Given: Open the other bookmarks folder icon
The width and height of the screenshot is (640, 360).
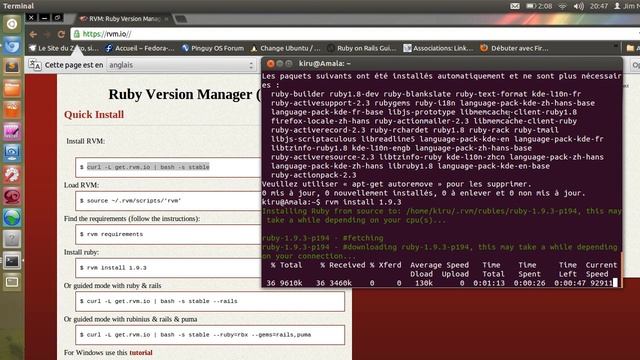Looking at the screenshot, I should (x=631, y=48).
